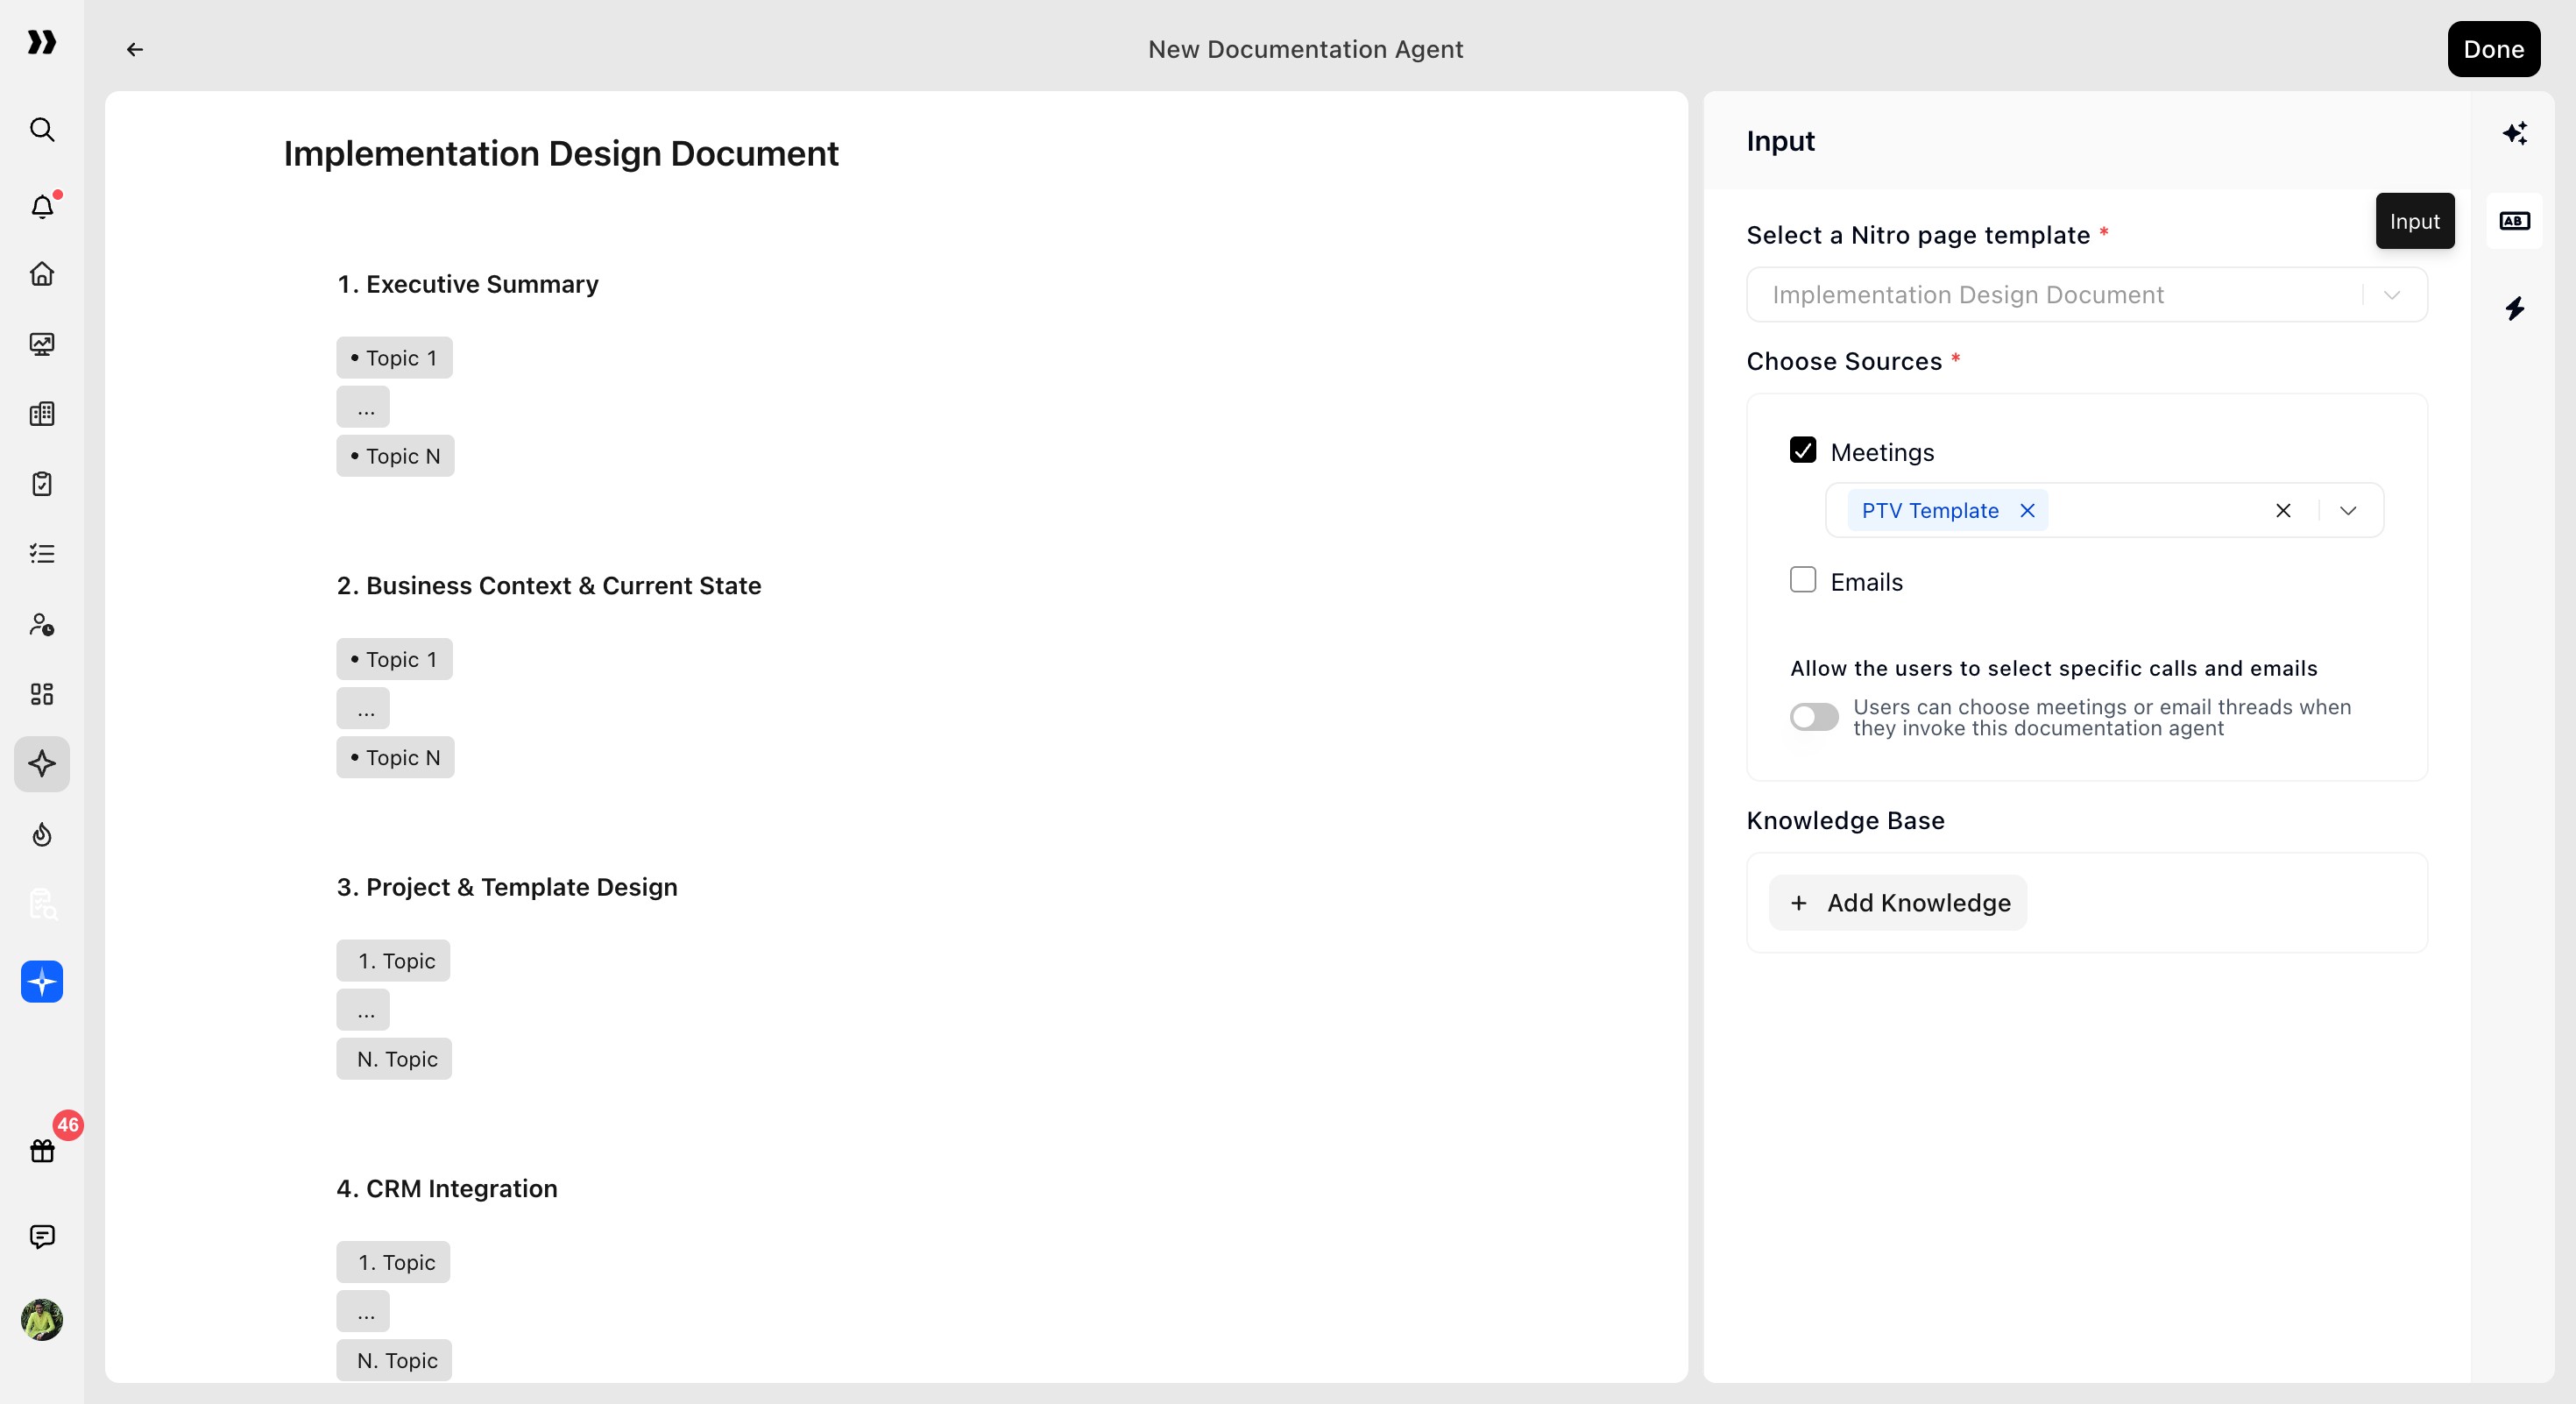Select the ellipsis chip under Executive Summary

[363, 407]
